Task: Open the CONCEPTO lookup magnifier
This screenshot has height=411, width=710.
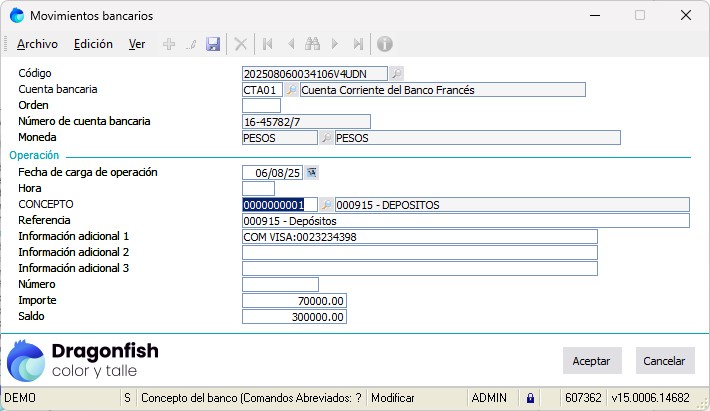Action: tap(325, 205)
